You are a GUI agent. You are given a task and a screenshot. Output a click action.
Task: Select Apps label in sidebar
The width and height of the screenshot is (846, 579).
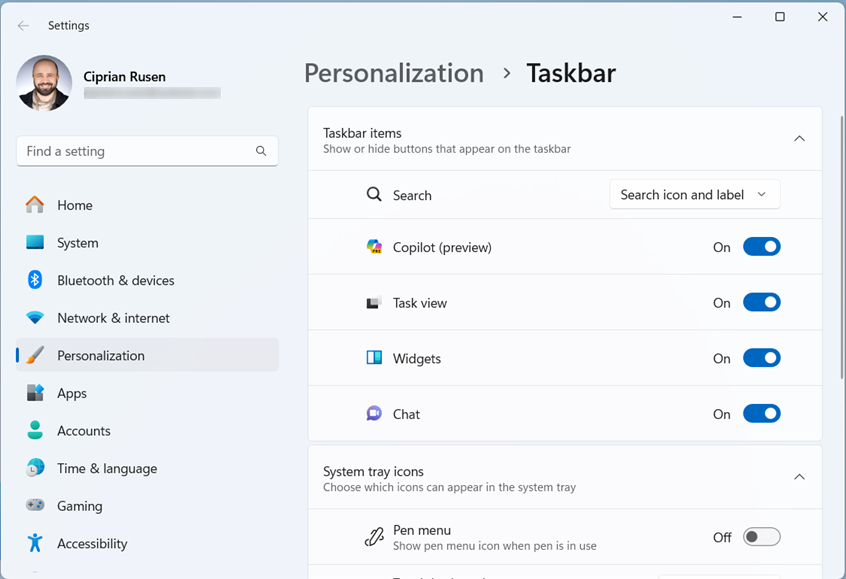click(x=72, y=393)
